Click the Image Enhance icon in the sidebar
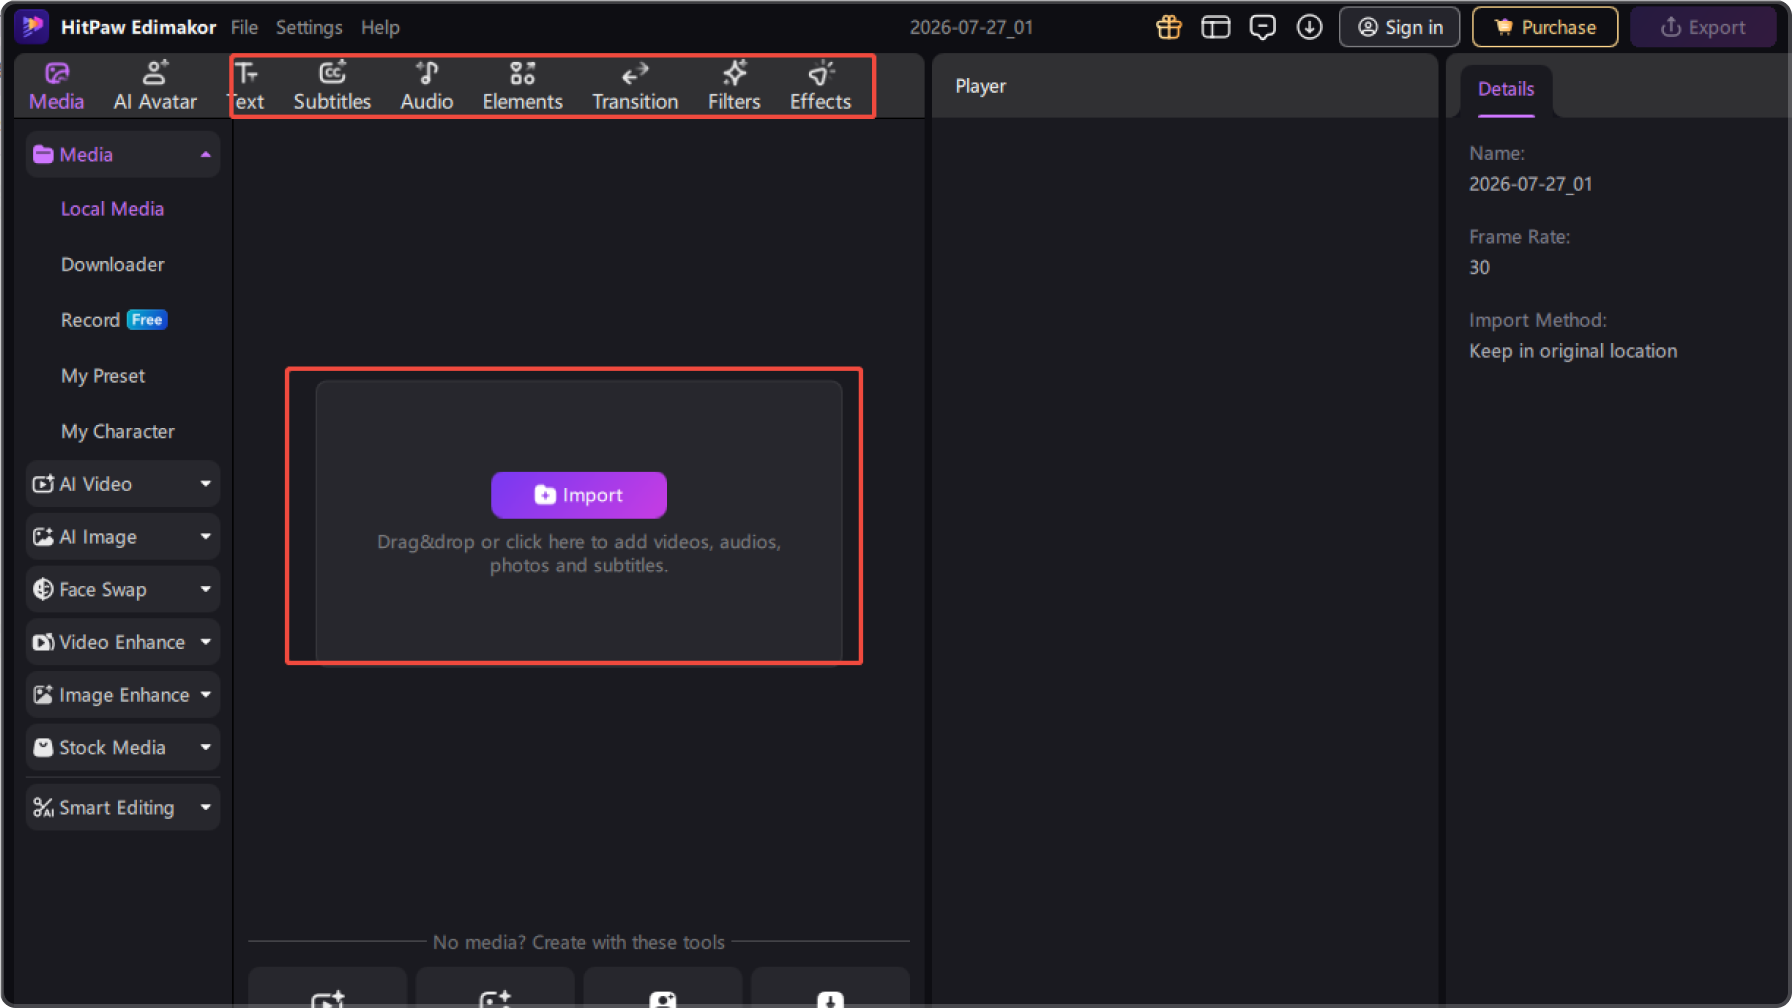This screenshot has height=1008, width=1792. (43, 695)
